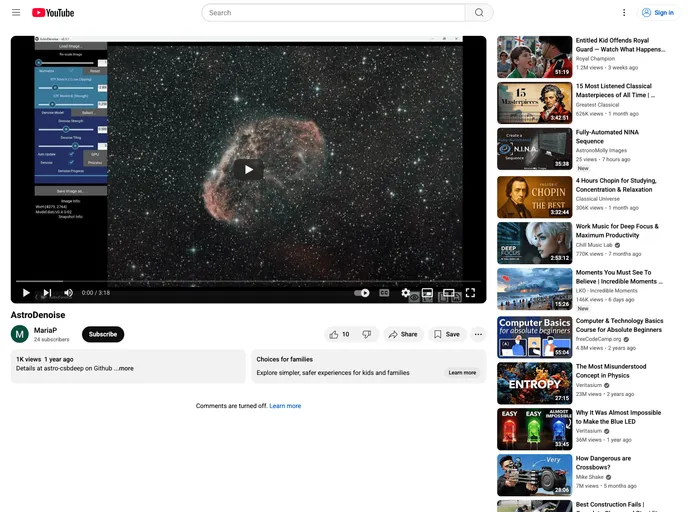
Task: Click freeCodeCamp.org channel name
Action: click(598, 339)
